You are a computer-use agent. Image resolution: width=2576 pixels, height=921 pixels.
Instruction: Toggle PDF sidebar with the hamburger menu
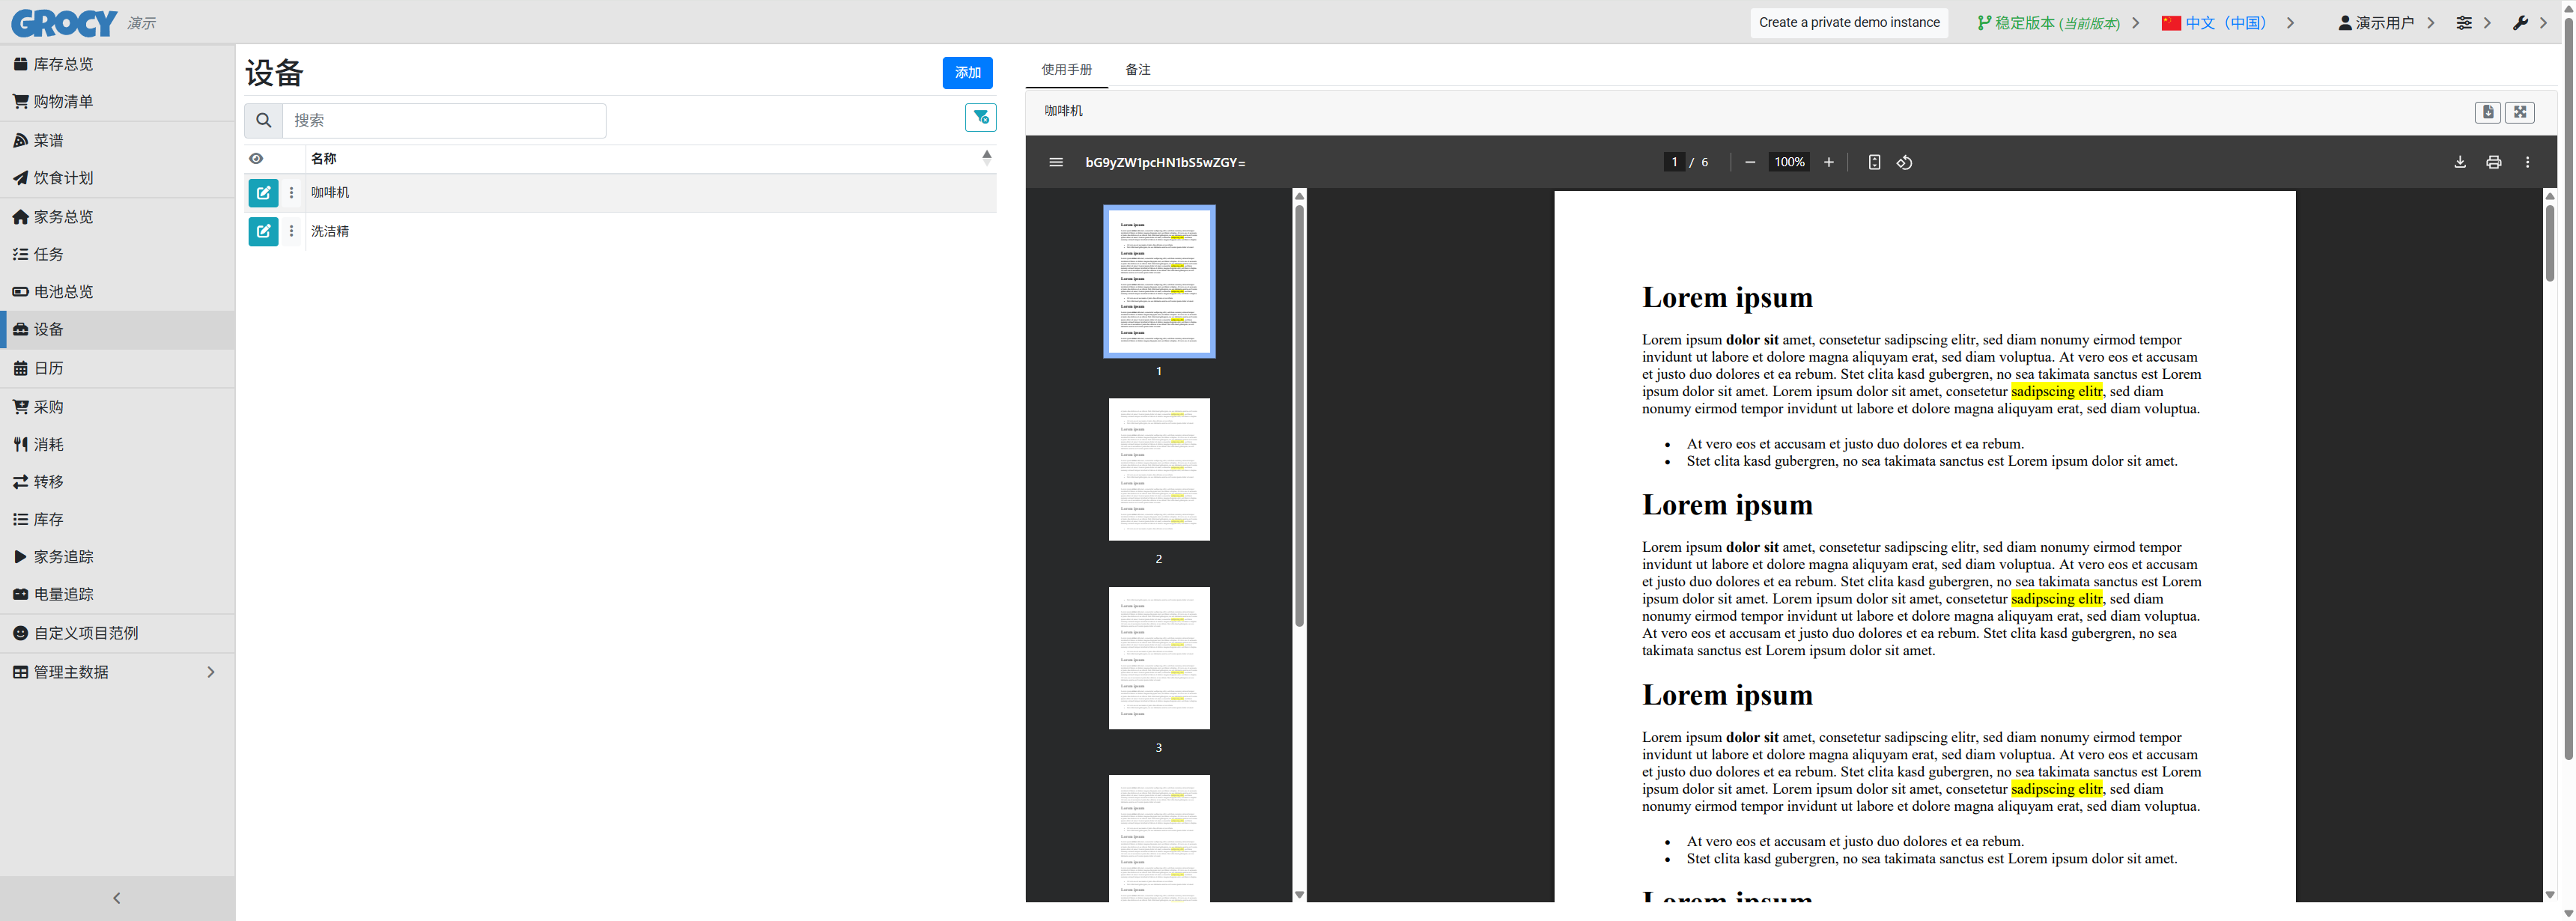click(x=1055, y=162)
